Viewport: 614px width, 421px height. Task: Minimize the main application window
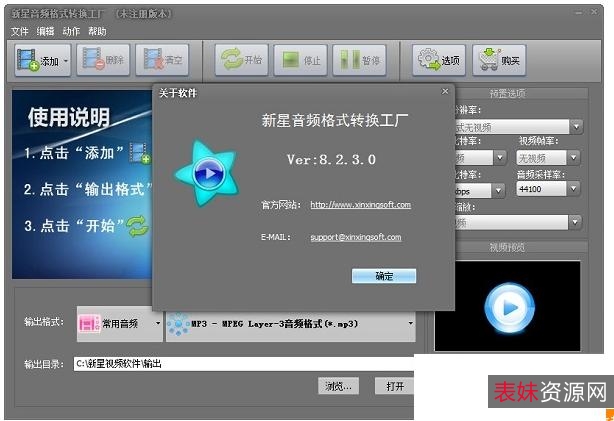579,13
